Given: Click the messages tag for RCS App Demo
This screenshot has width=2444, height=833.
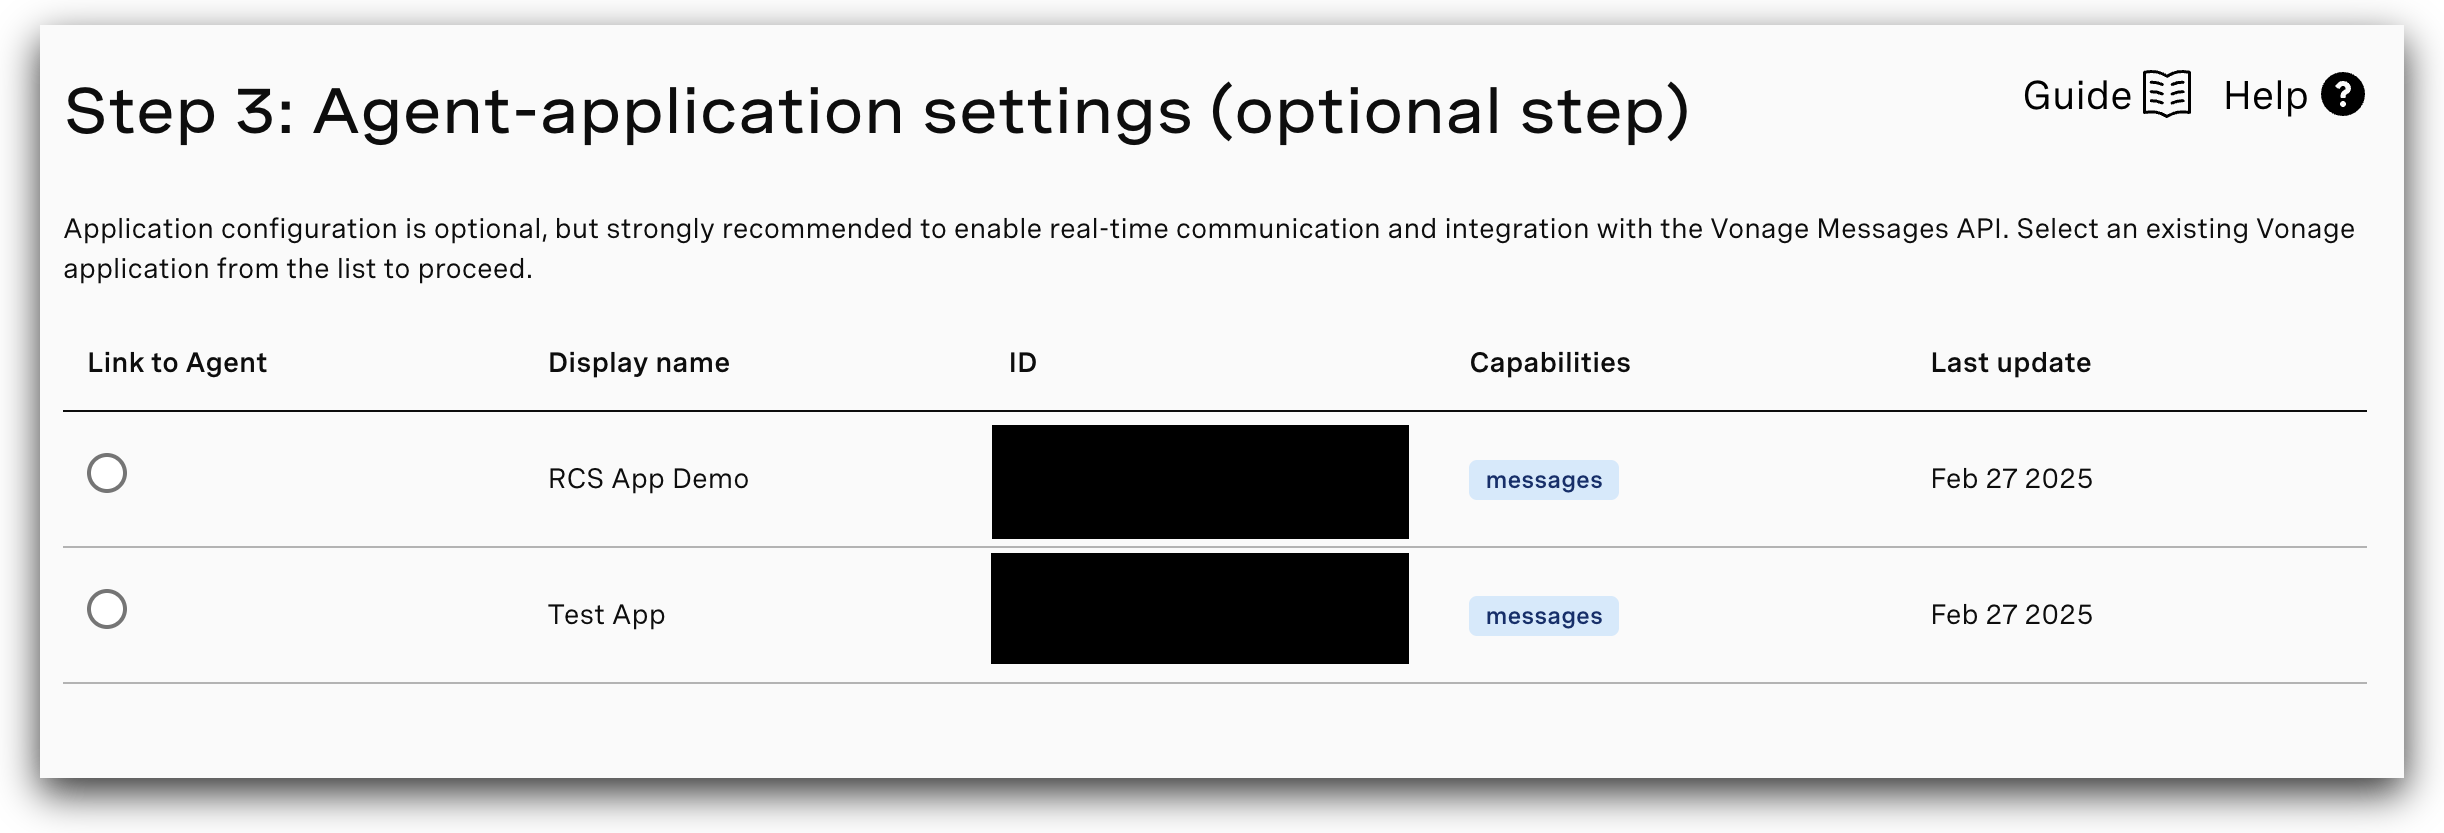Looking at the screenshot, I should click(1543, 480).
